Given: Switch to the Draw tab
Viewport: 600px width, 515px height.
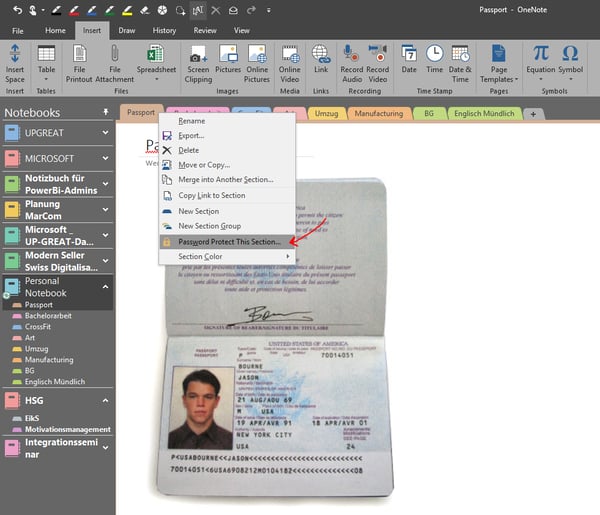Looking at the screenshot, I should click(127, 30).
